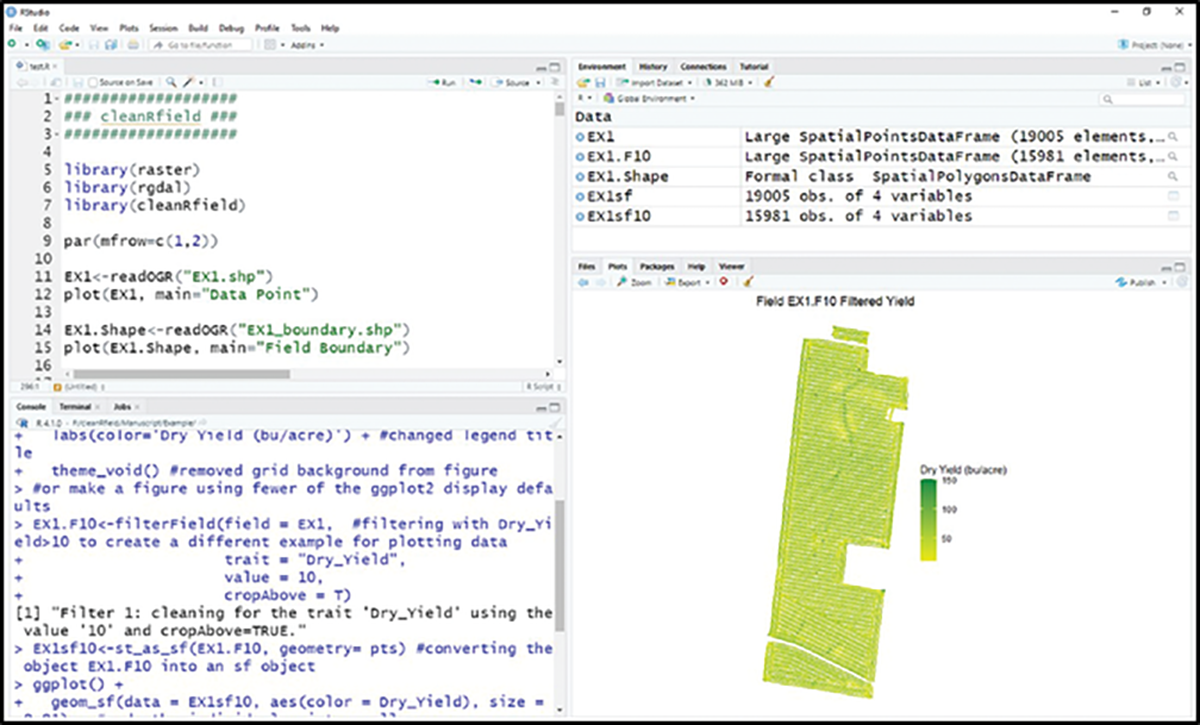Click the magnifier icon for EX1 row

pyautogui.click(x=1173, y=138)
